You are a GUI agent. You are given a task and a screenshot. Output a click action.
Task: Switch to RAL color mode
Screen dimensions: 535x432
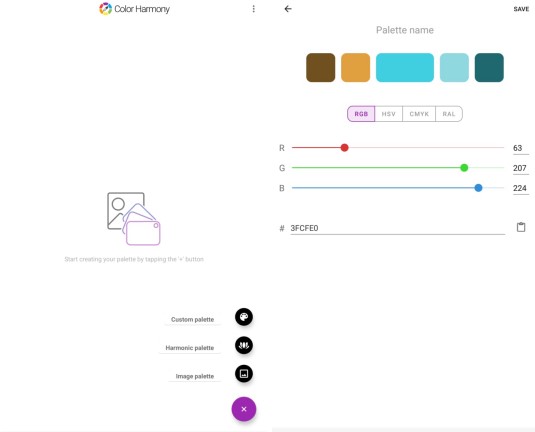point(449,114)
